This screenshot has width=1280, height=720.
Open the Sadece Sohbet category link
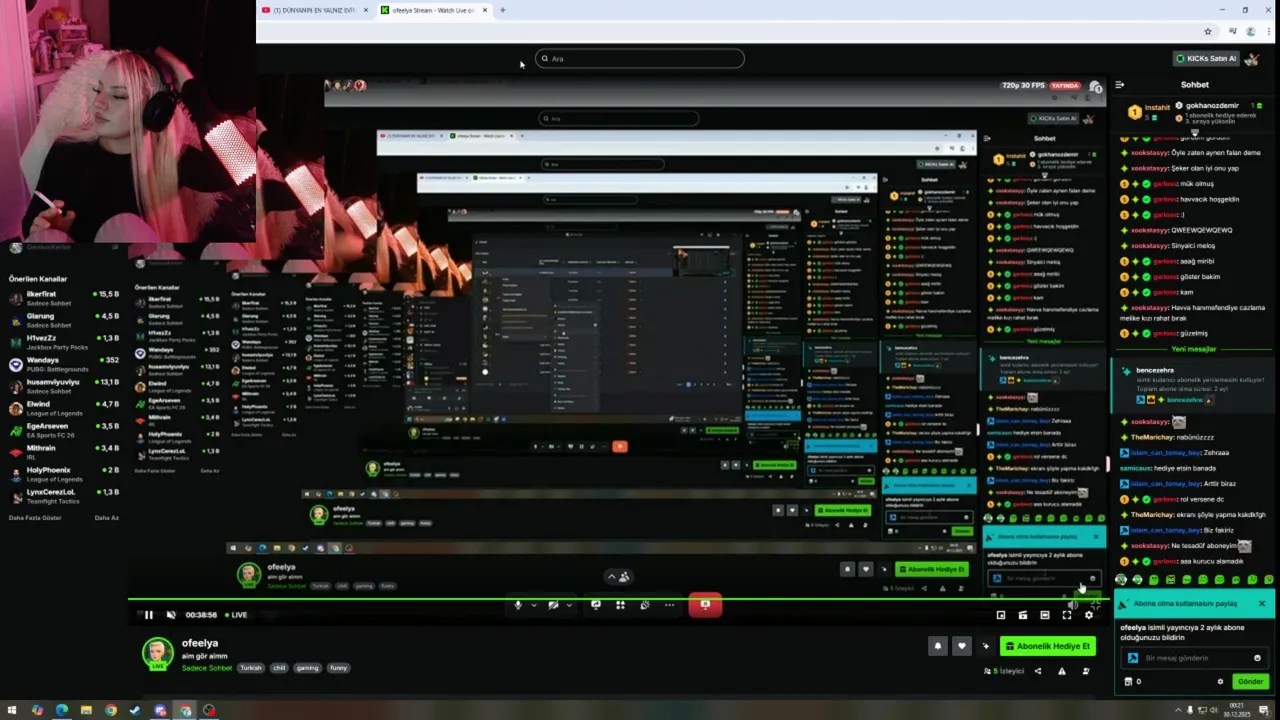click(206, 667)
